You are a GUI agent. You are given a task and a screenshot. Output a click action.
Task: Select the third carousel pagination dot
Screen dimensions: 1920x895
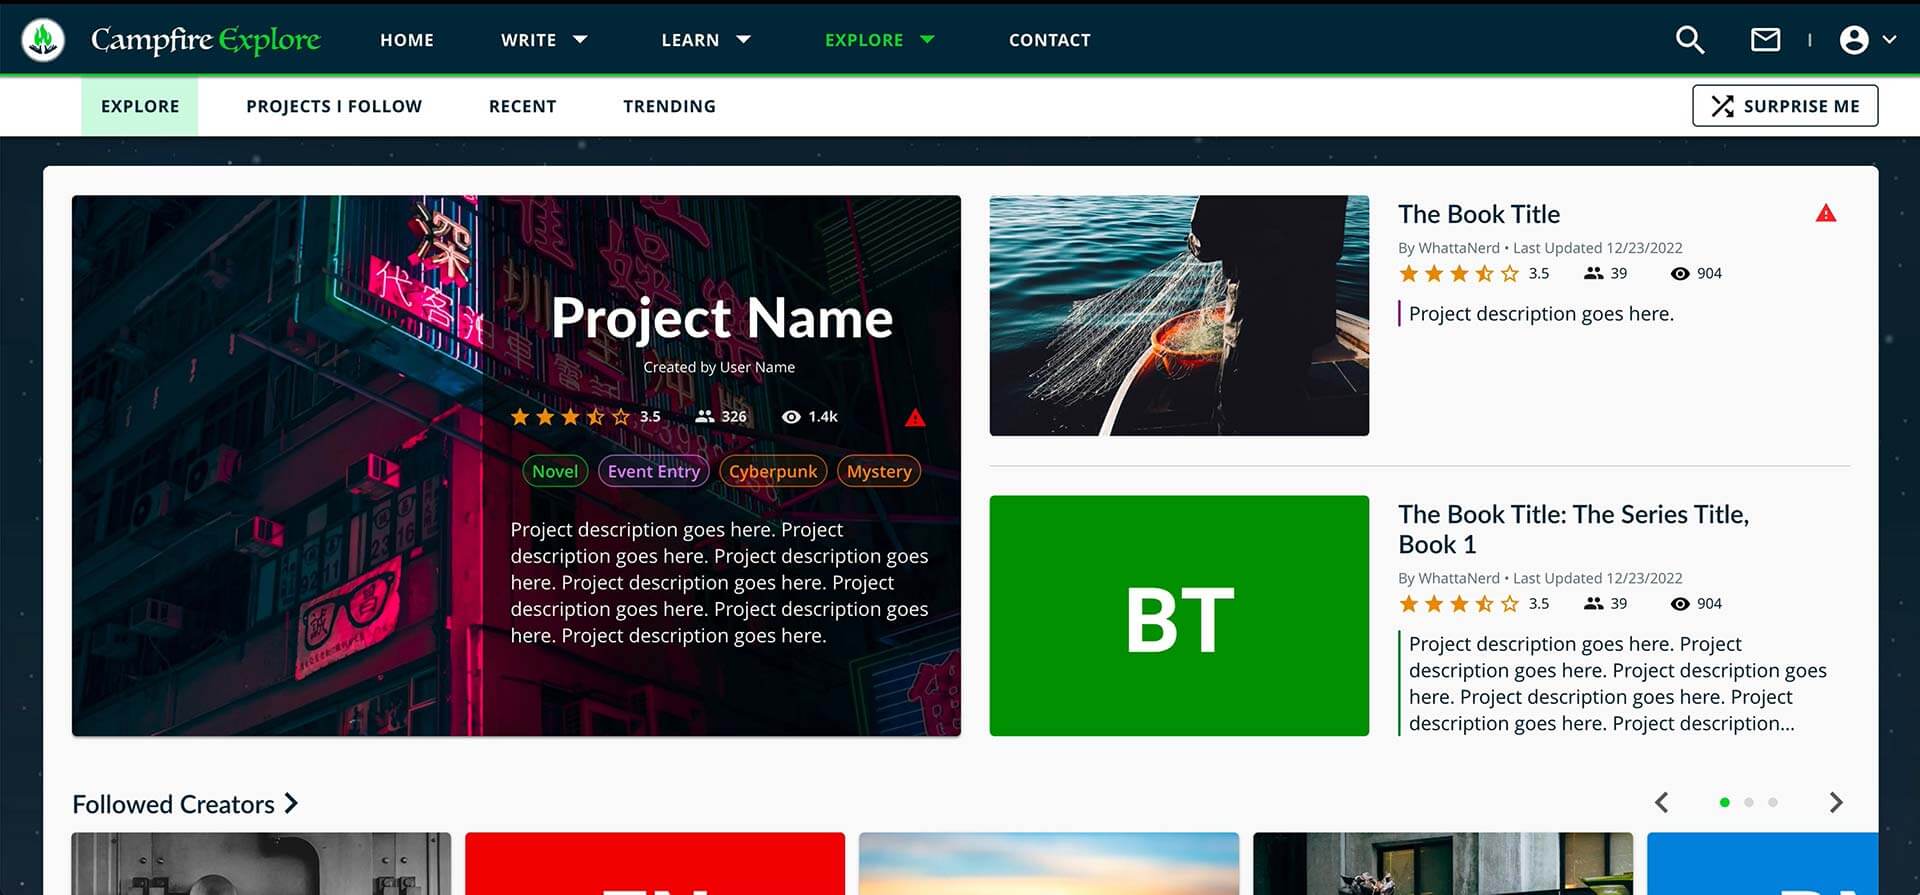[1773, 803]
